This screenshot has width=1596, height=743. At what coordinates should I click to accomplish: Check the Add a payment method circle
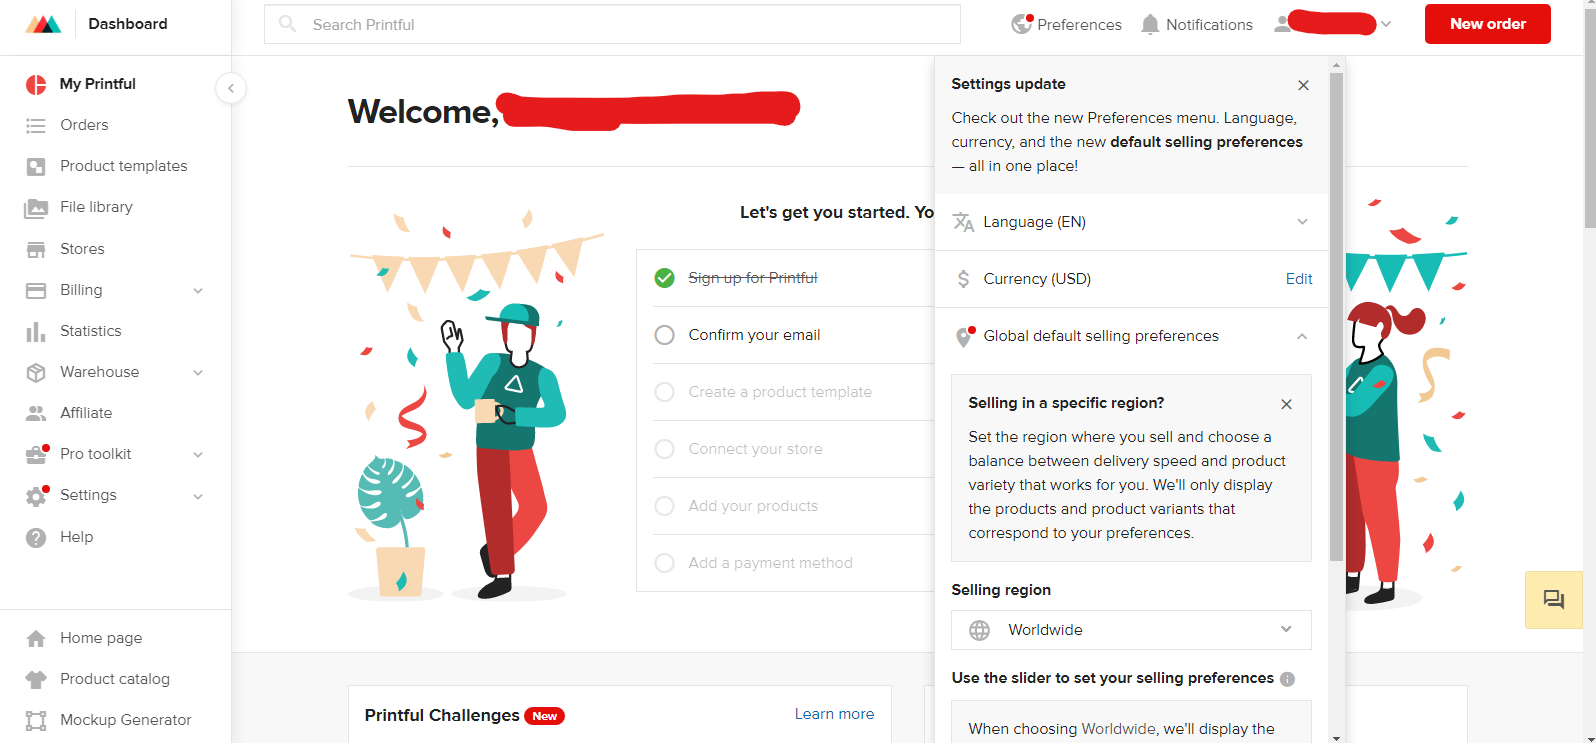coord(664,563)
